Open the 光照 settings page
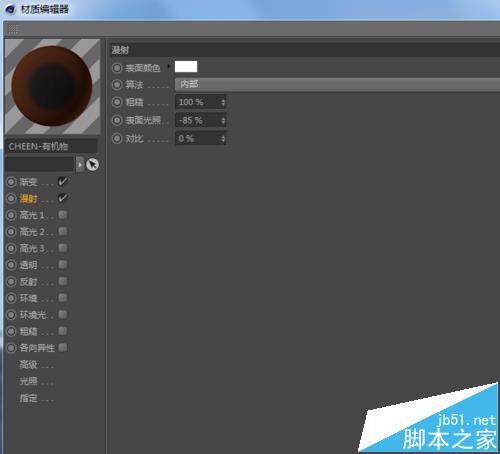500x454 pixels. pyautogui.click(x=29, y=381)
